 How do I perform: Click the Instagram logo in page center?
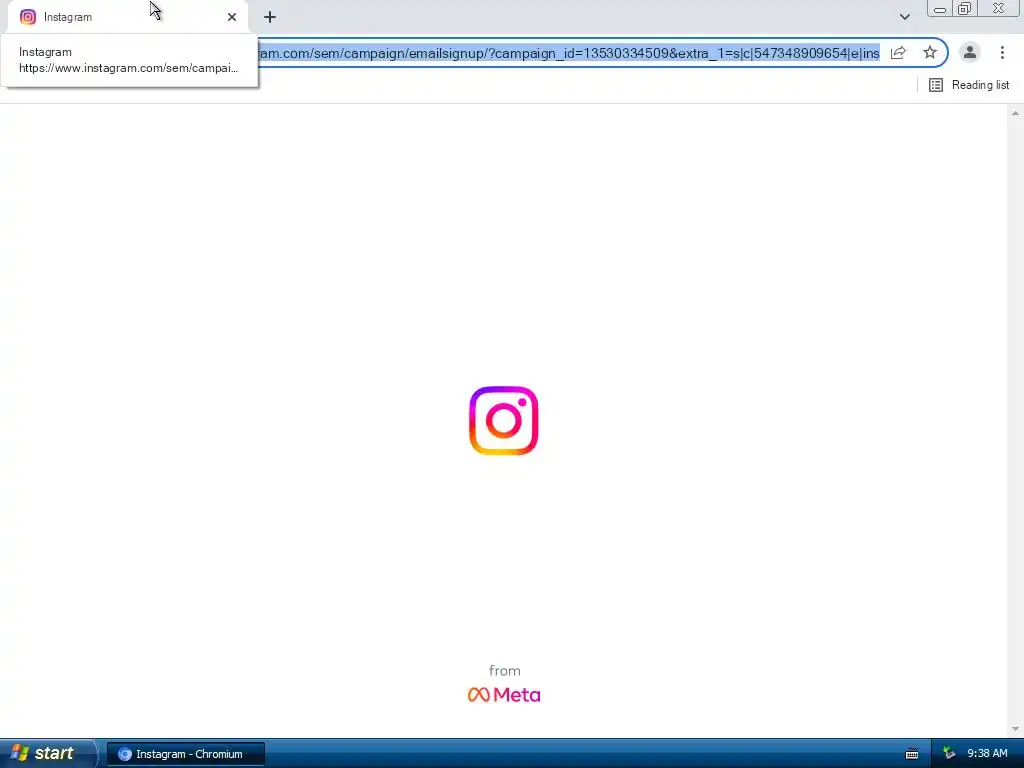tap(504, 421)
